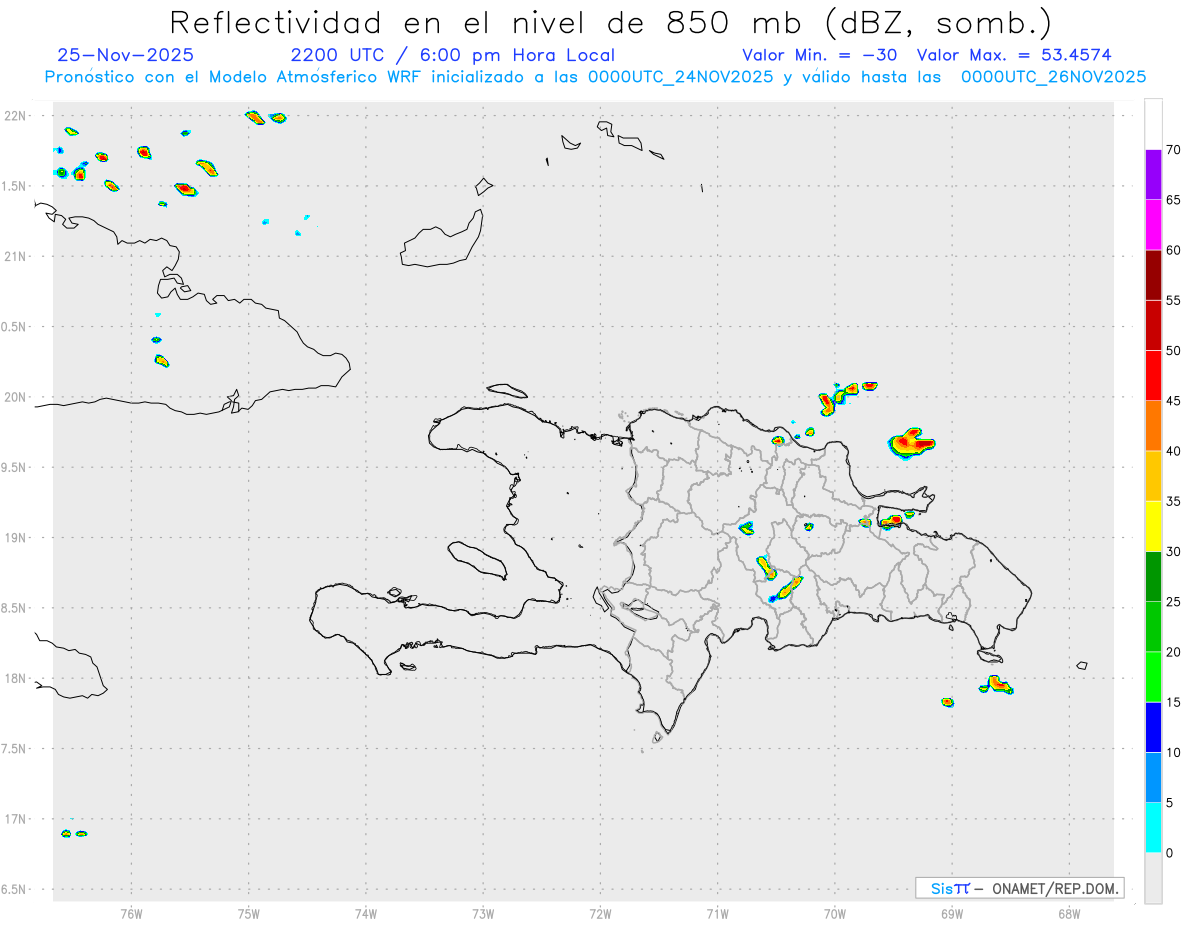1200x927 pixels.
Task: Click the longitude label '68W'
Action: pyautogui.click(x=1069, y=913)
